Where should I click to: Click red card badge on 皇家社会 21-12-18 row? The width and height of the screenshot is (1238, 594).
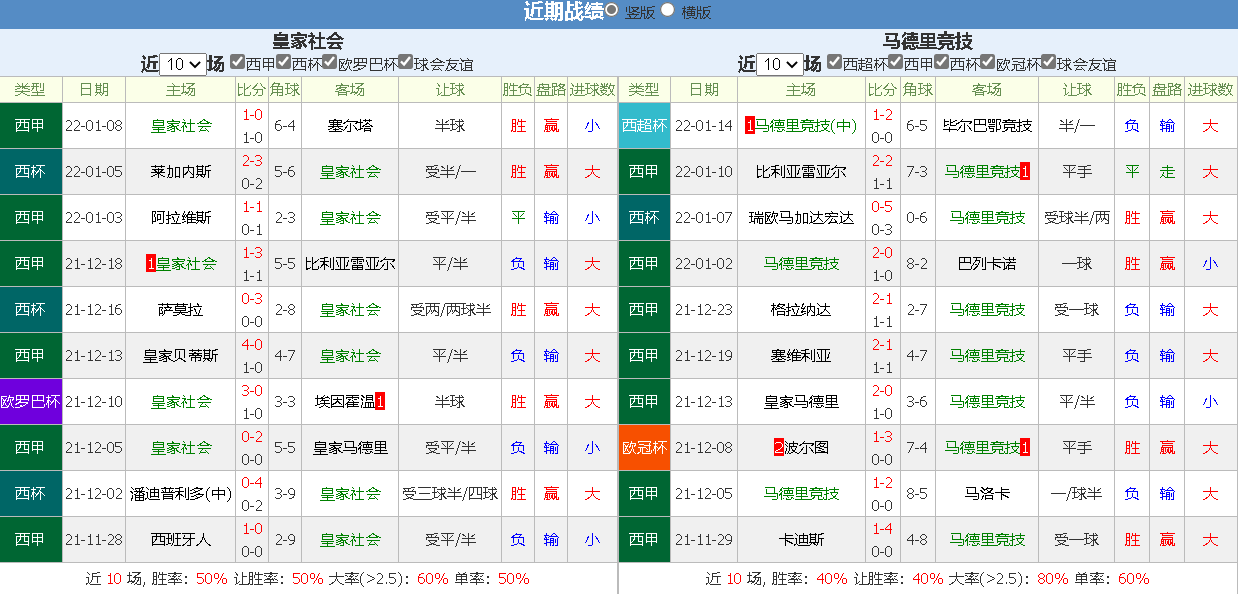tap(150, 264)
